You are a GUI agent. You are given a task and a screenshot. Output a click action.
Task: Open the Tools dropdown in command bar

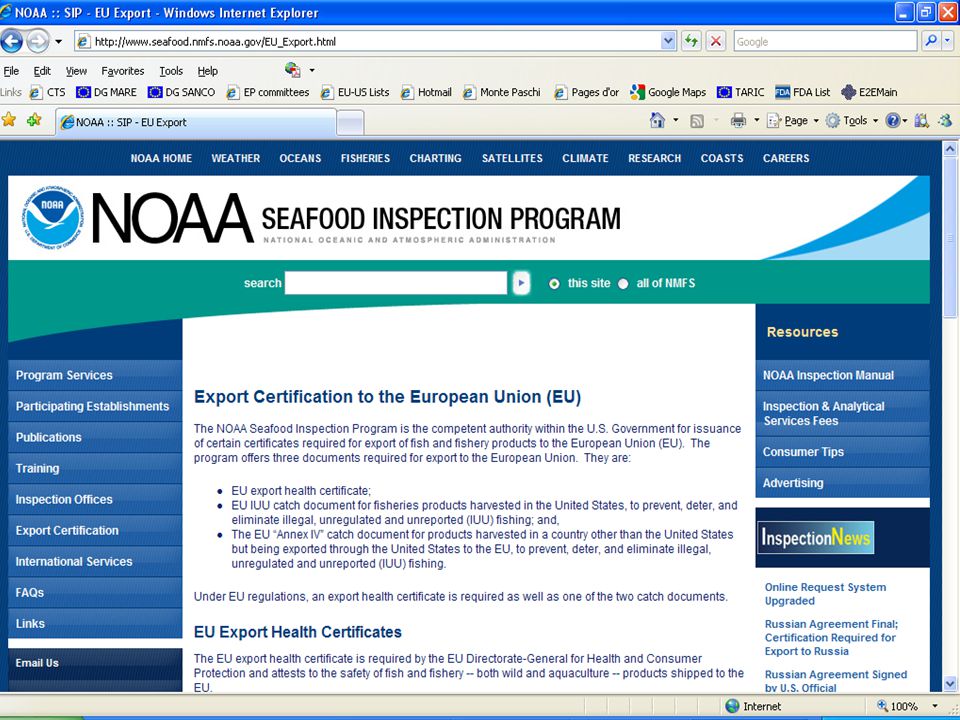click(x=852, y=121)
